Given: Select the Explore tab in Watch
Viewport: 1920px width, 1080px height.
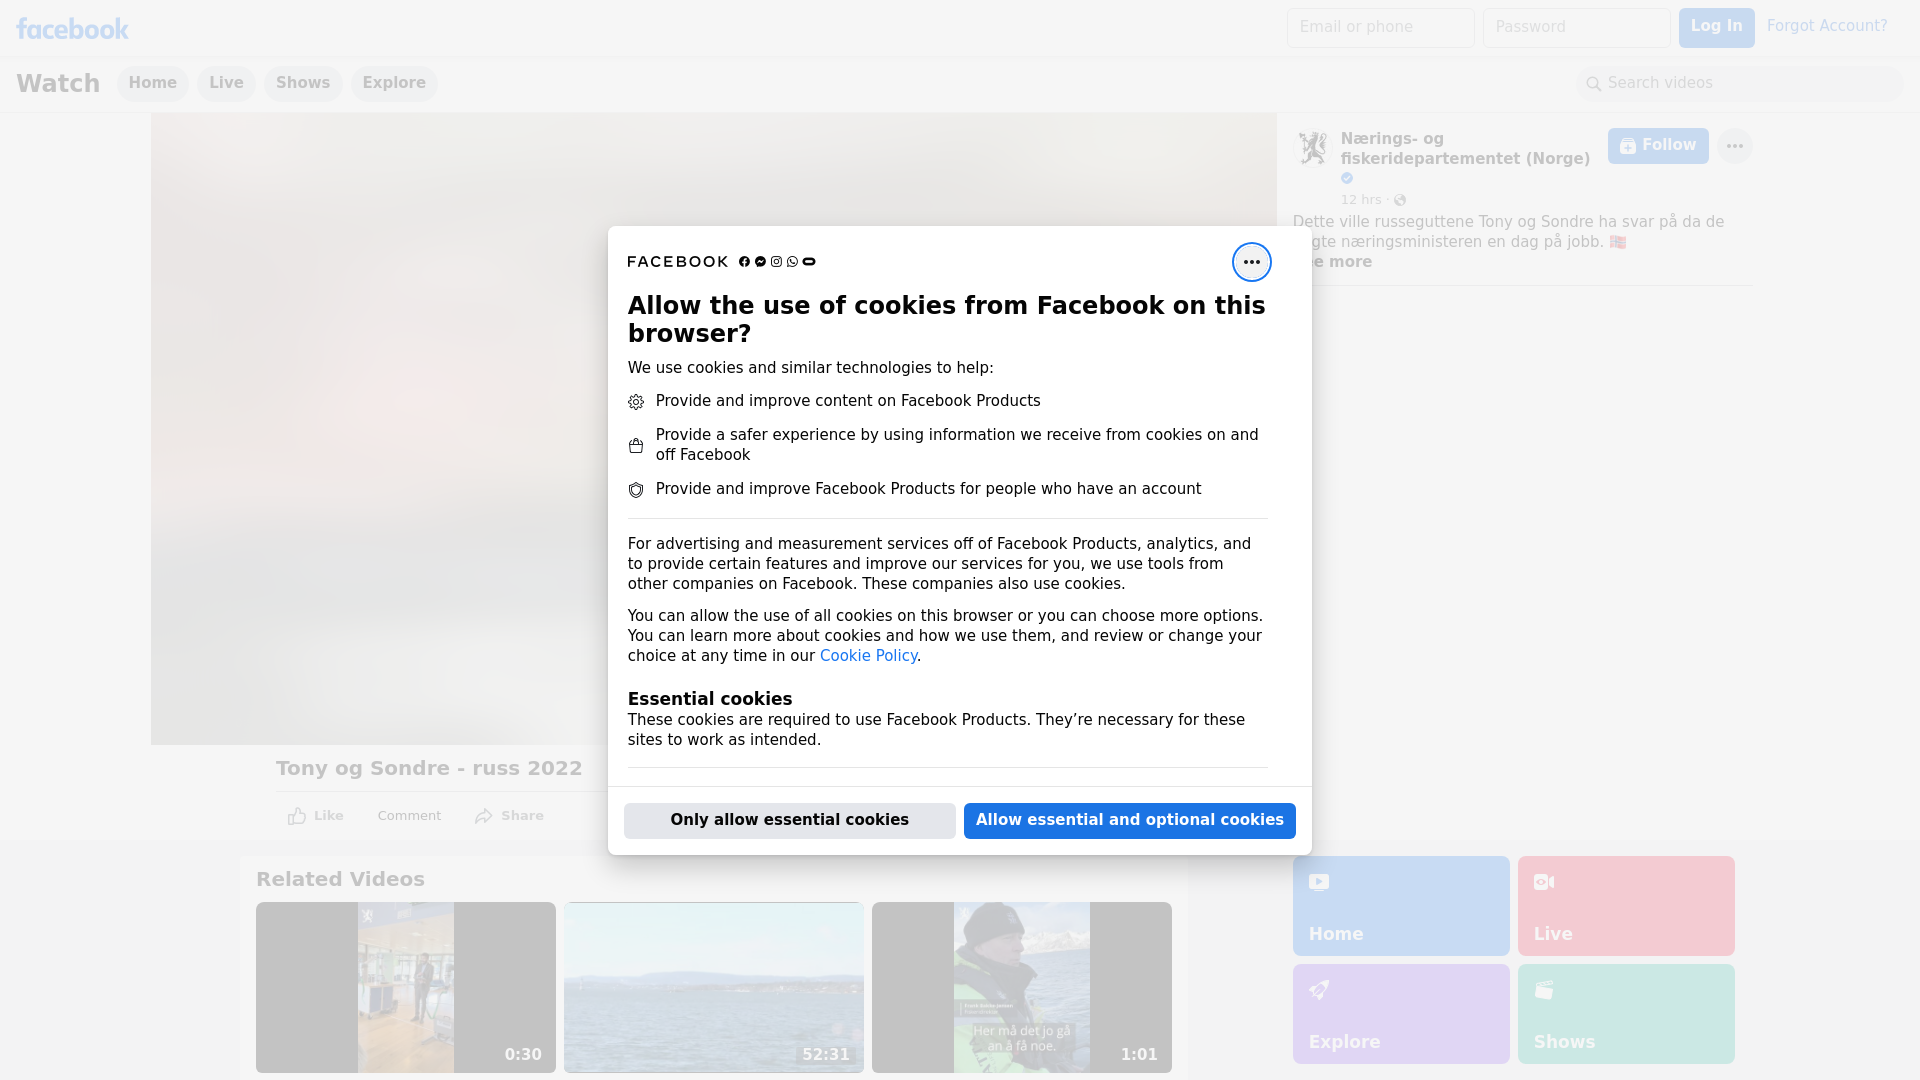Looking at the screenshot, I should coord(394,83).
